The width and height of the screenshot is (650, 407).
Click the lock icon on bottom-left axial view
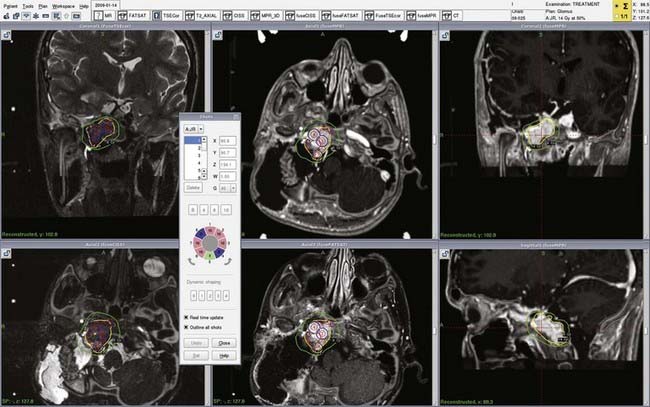[5, 254]
